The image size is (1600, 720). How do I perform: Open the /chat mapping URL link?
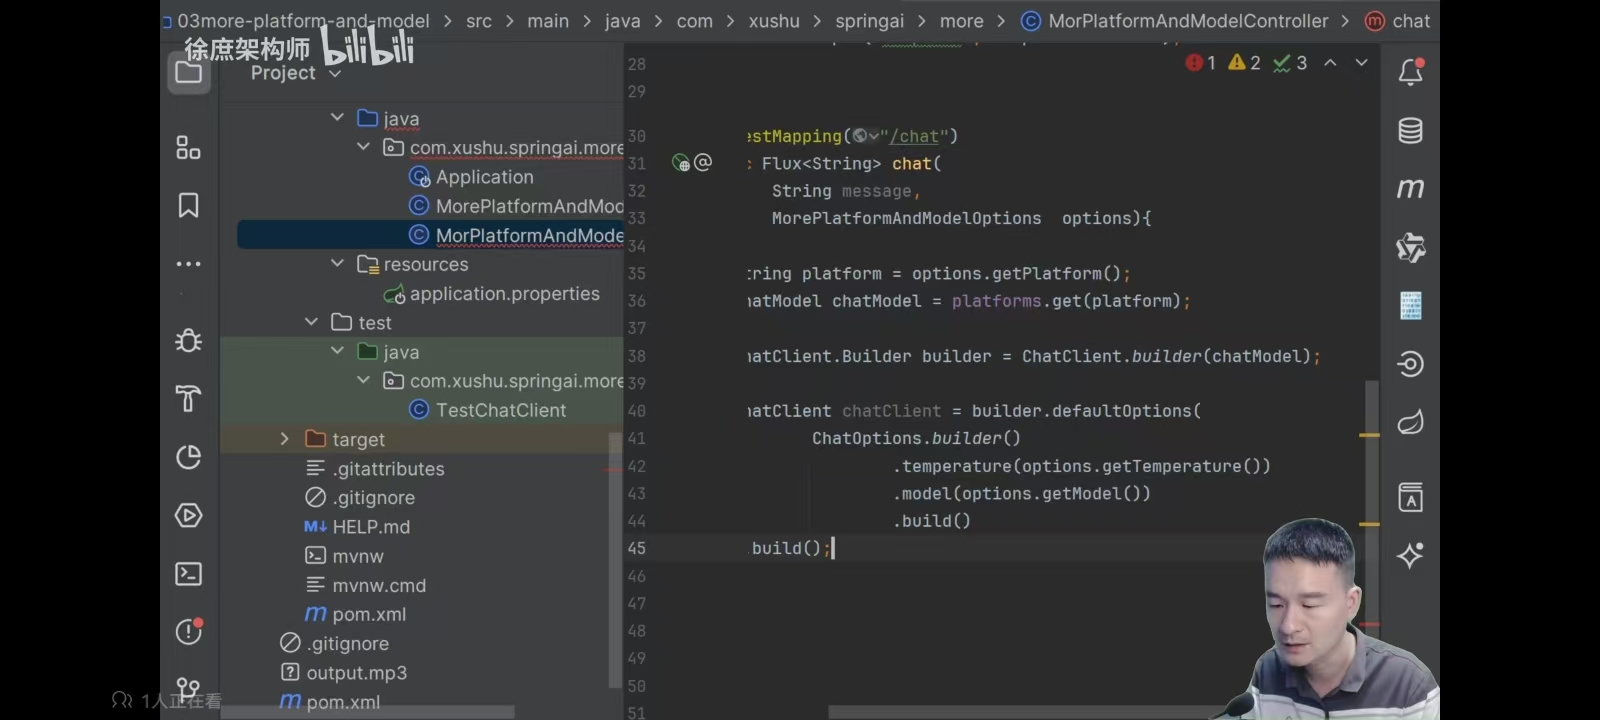point(915,136)
